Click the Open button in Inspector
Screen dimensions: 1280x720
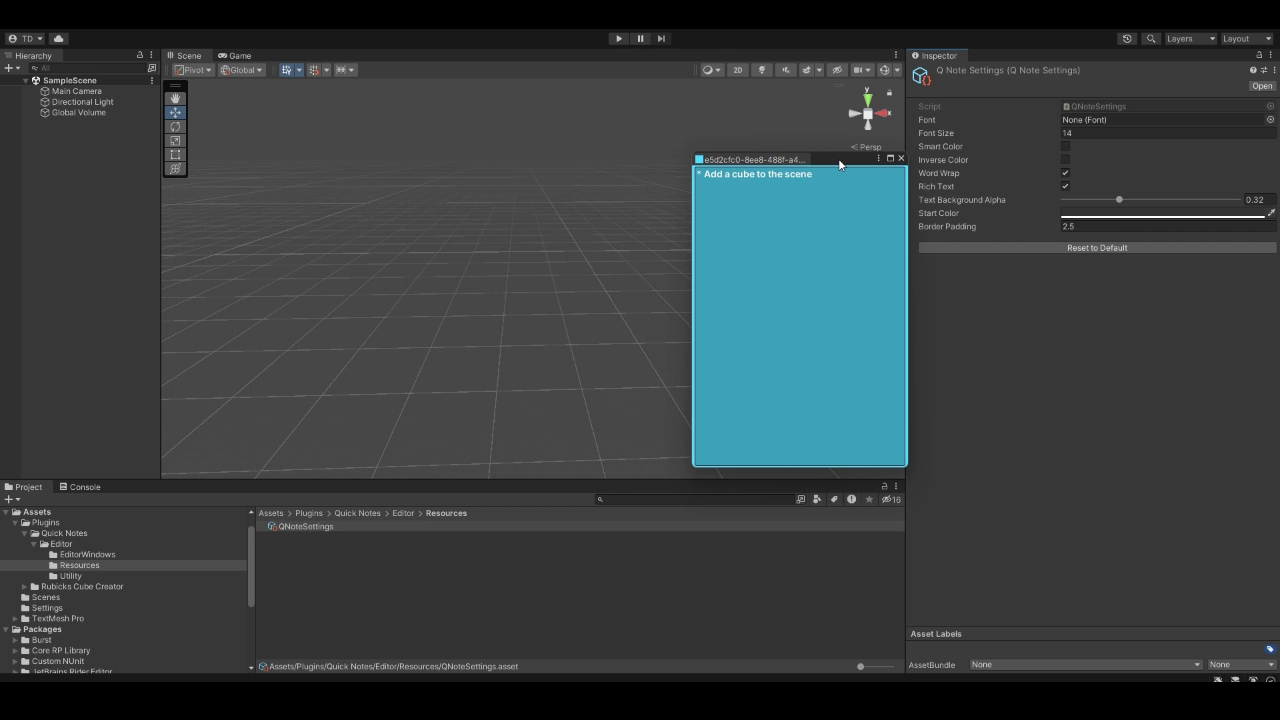tap(1262, 86)
